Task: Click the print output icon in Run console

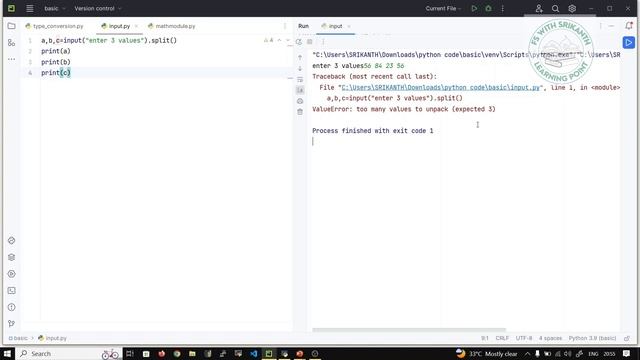Action: coord(300,101)
